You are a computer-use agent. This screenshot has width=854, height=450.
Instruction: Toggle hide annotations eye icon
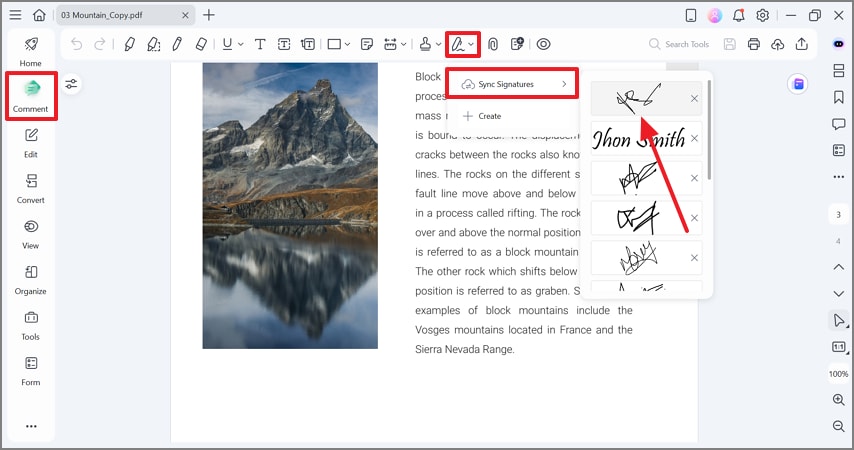tap(544, 44)
